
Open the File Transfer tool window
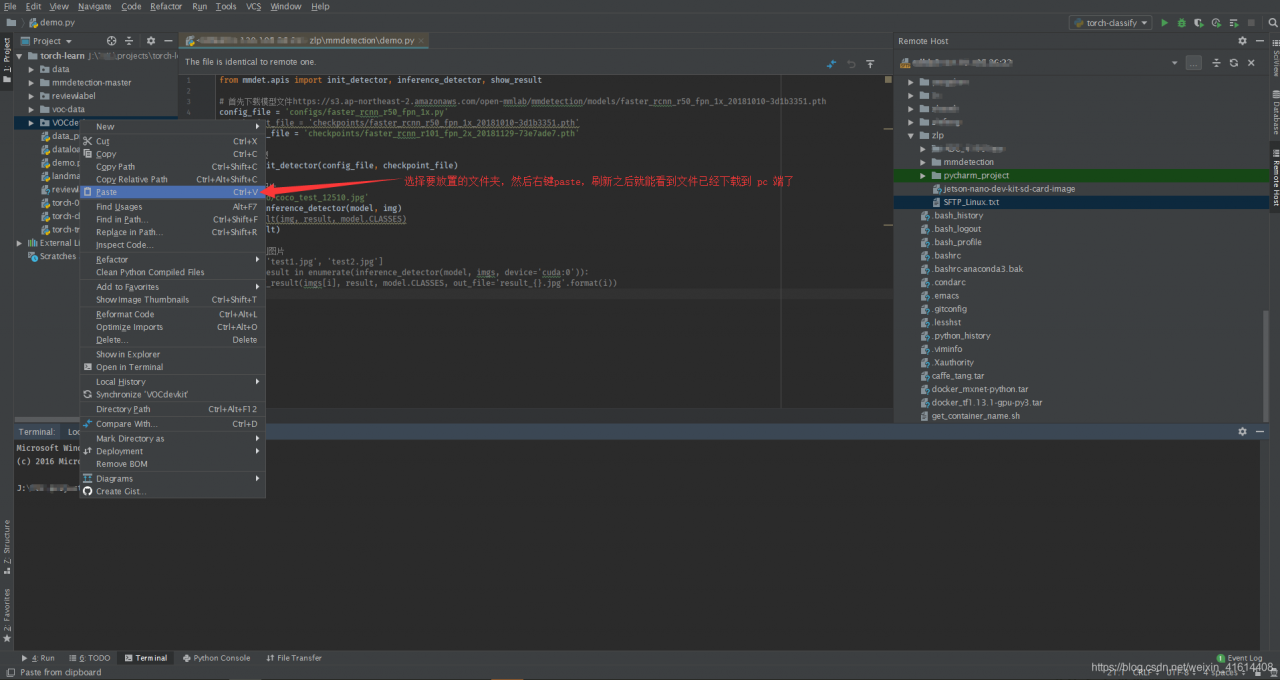pos(294,658)
